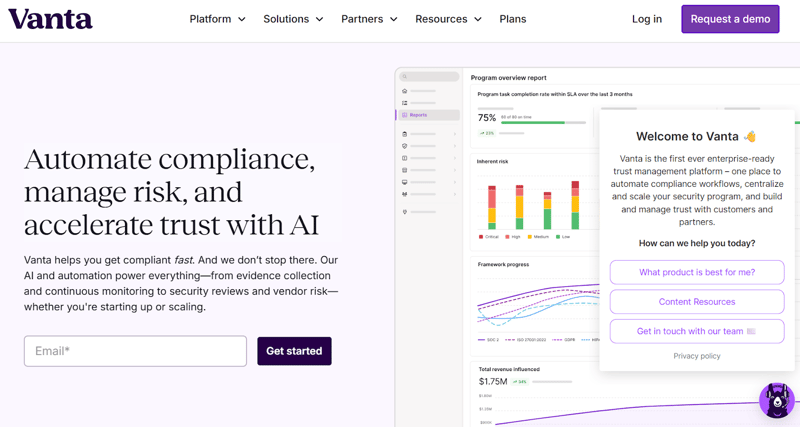Choose "What product is best for me?"
The width and height of the screenshot is (800, 427).
pos(697,272)
